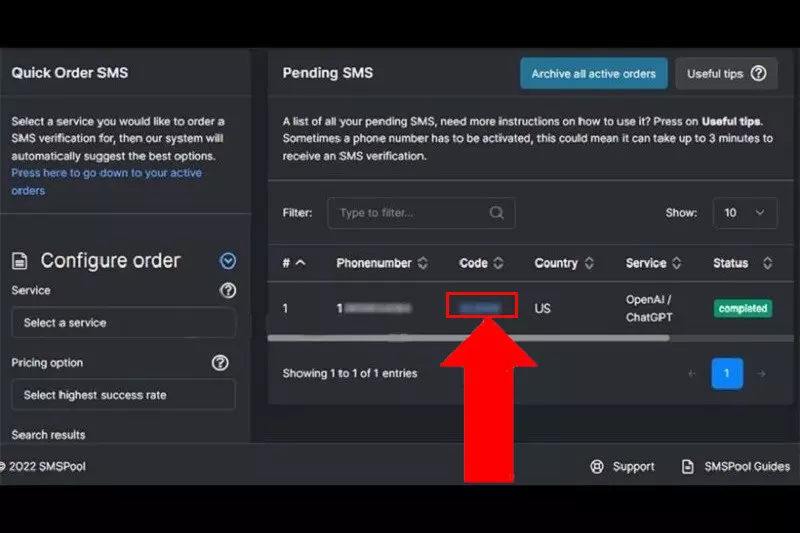The image size is (800, 533).
Task: Sort by Status column arrows
Action: pyautogui.click(x=767, y=263)
